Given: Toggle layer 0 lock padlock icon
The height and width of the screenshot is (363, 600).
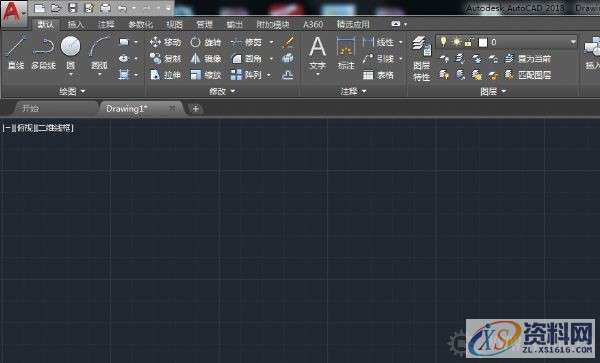Looking at the screenshot, I should click(x=468, y=42).
